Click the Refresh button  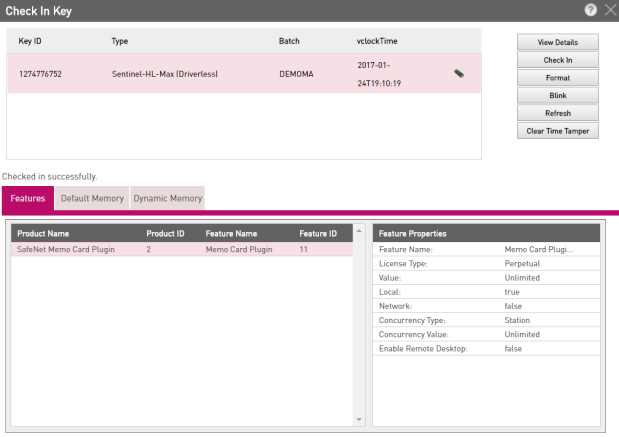[x=557, y=113]
